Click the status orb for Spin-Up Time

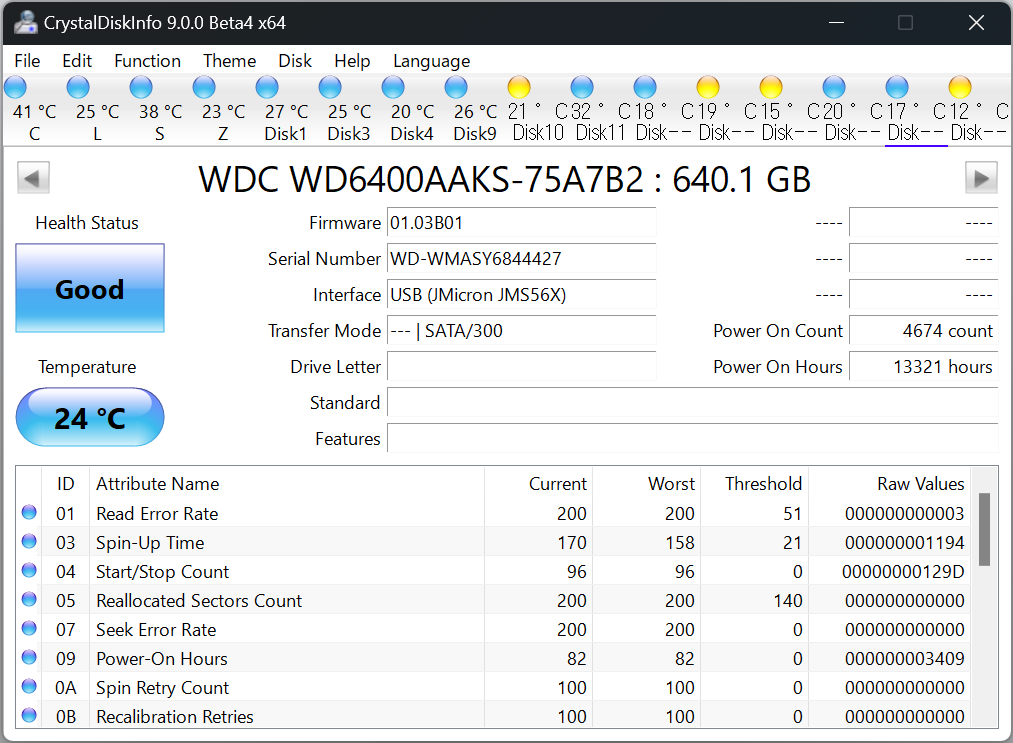pyautogui.click(x=29, y=541)
